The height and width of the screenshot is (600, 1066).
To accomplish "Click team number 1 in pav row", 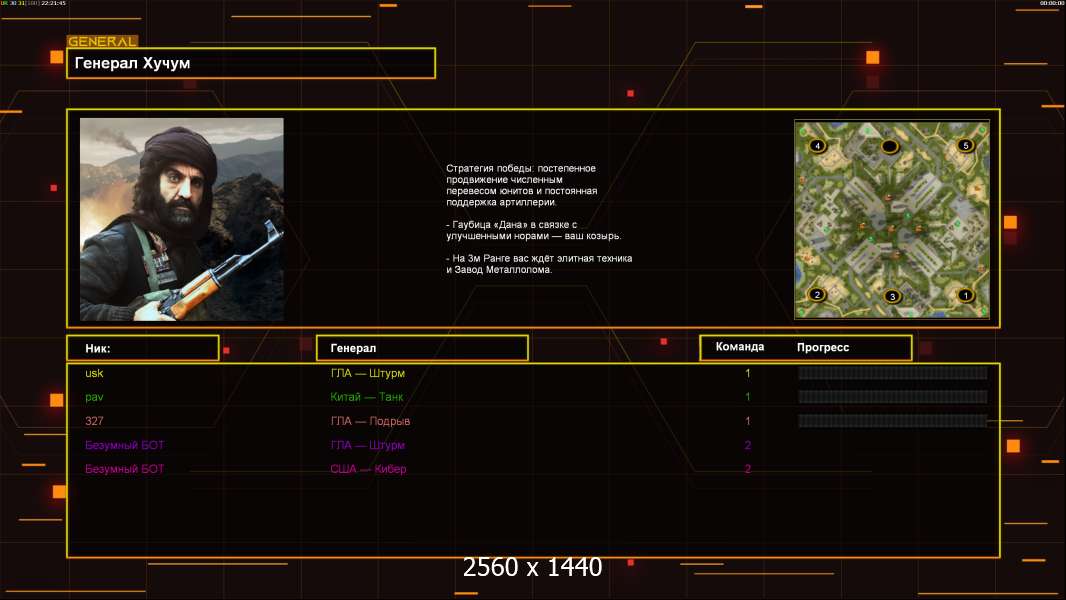I will point(748,397).
